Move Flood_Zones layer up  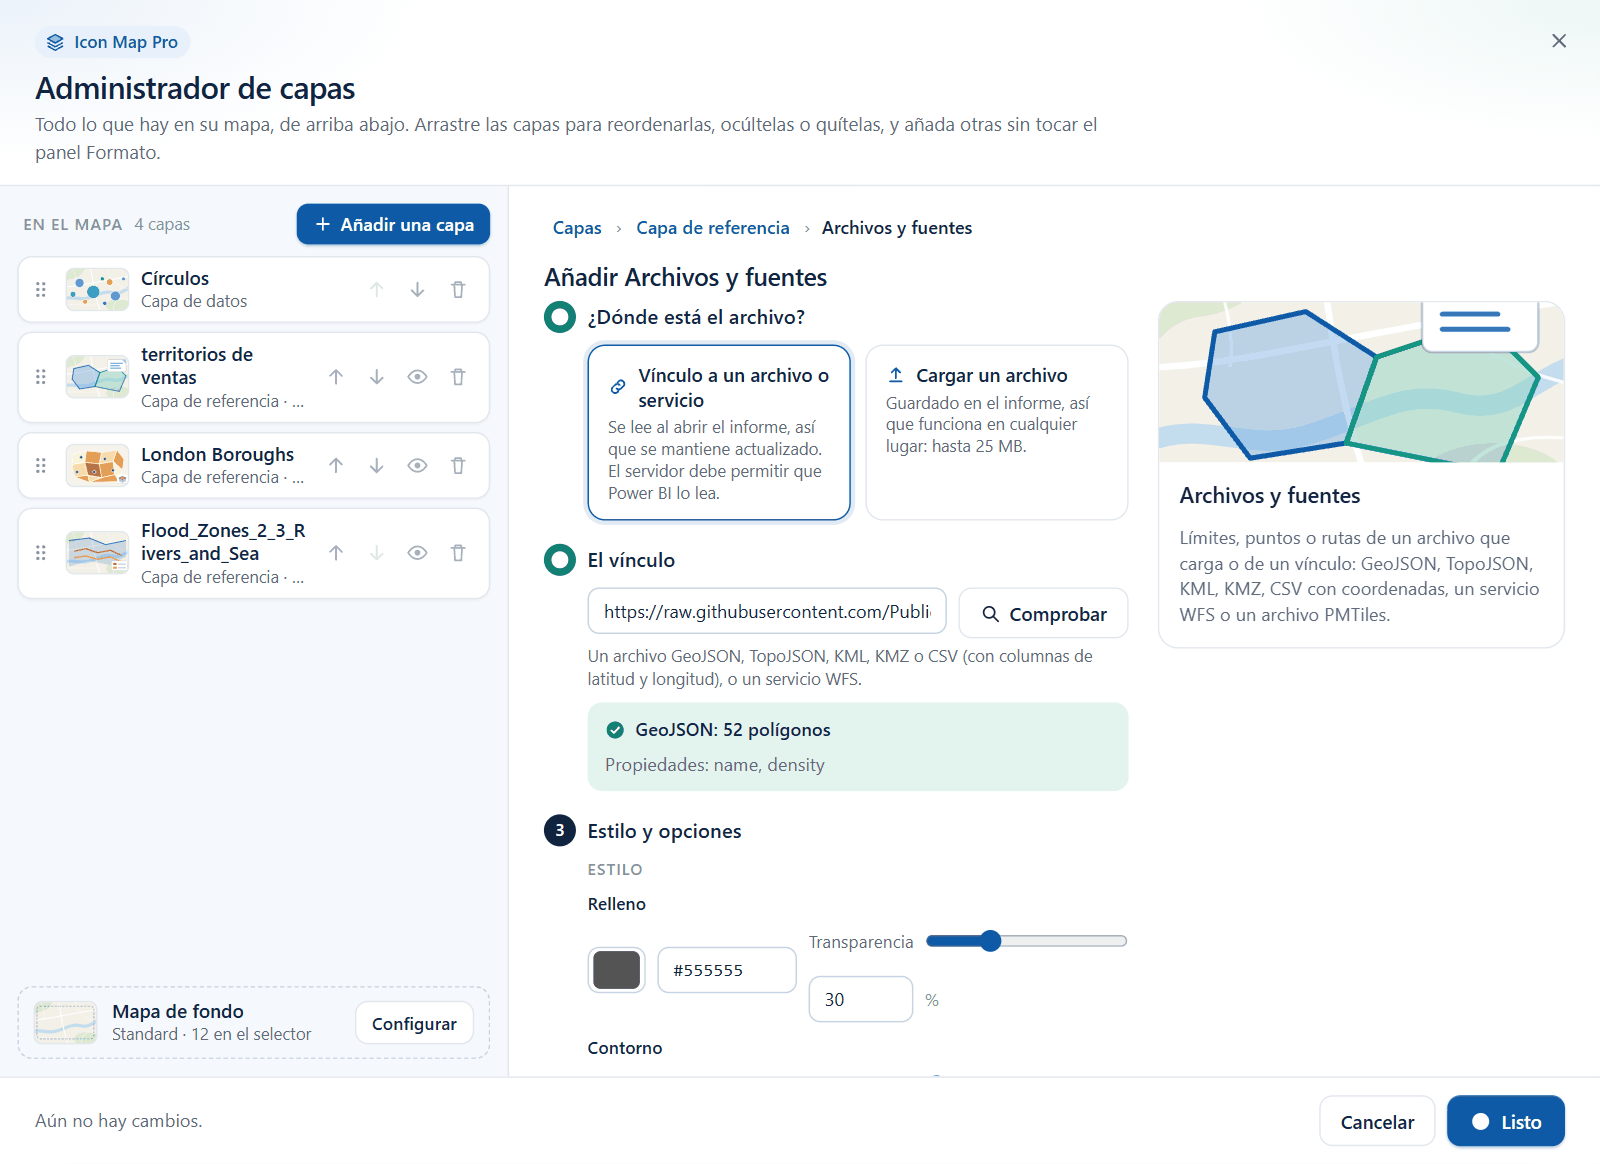336,553
